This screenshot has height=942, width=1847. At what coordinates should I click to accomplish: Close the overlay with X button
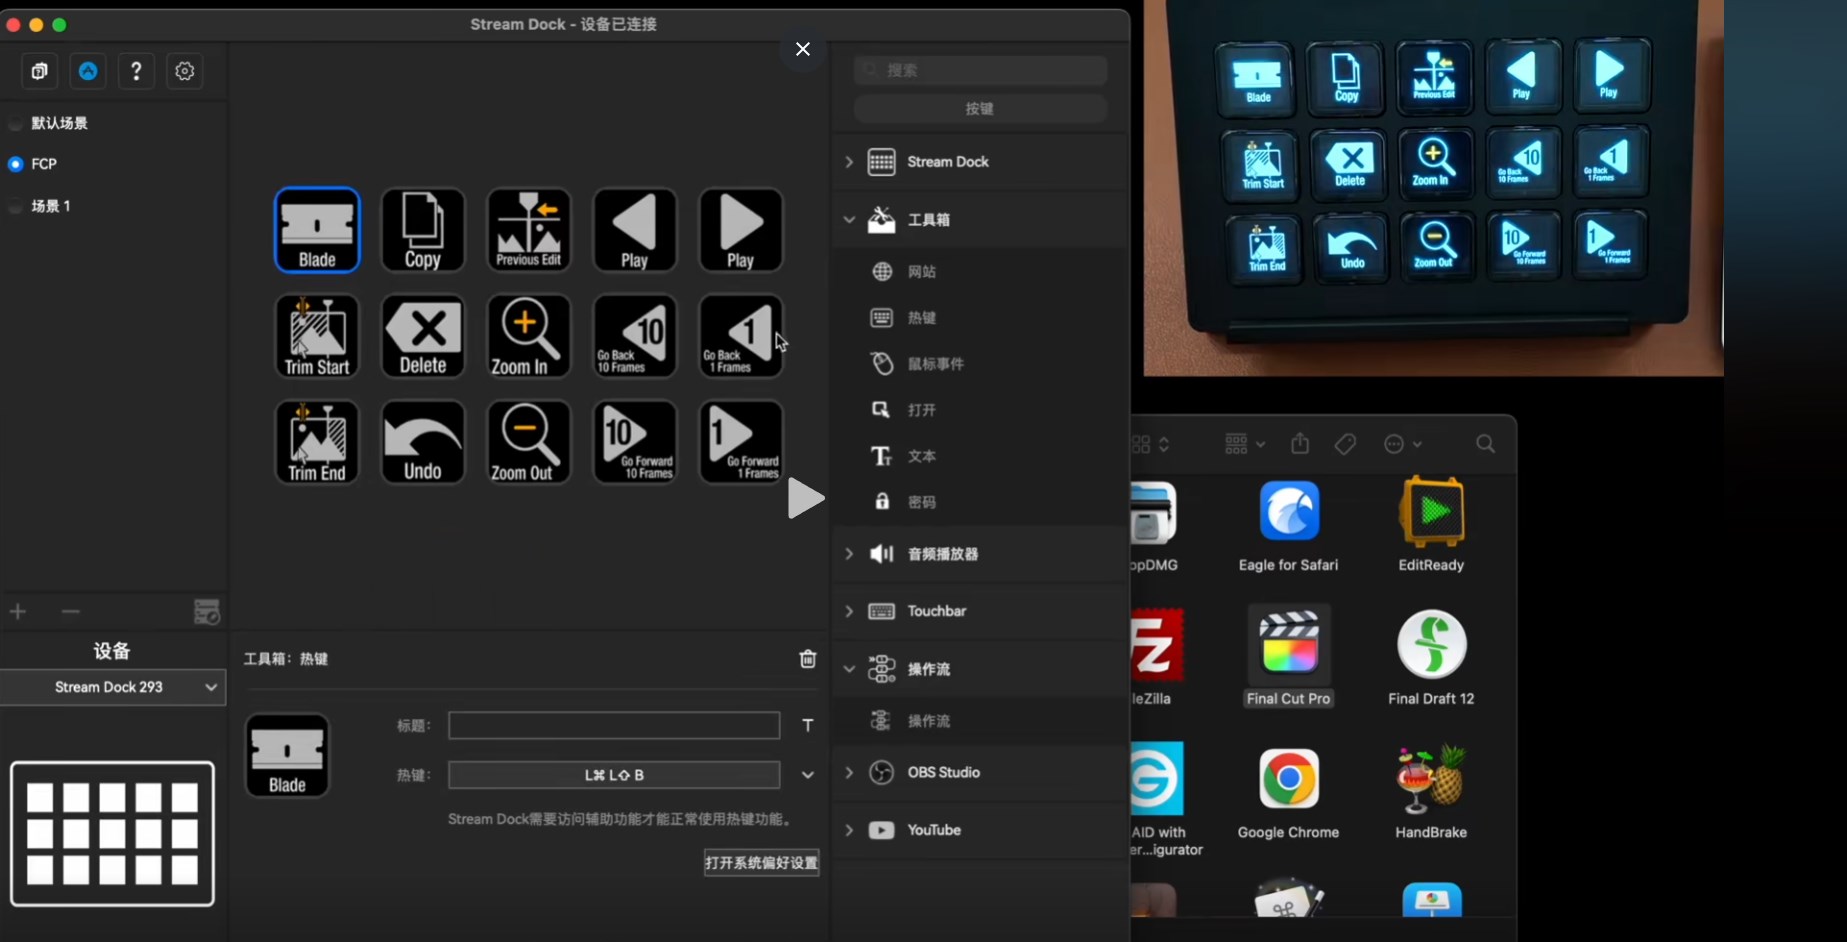pyautogui.click(x=802, y=49)
